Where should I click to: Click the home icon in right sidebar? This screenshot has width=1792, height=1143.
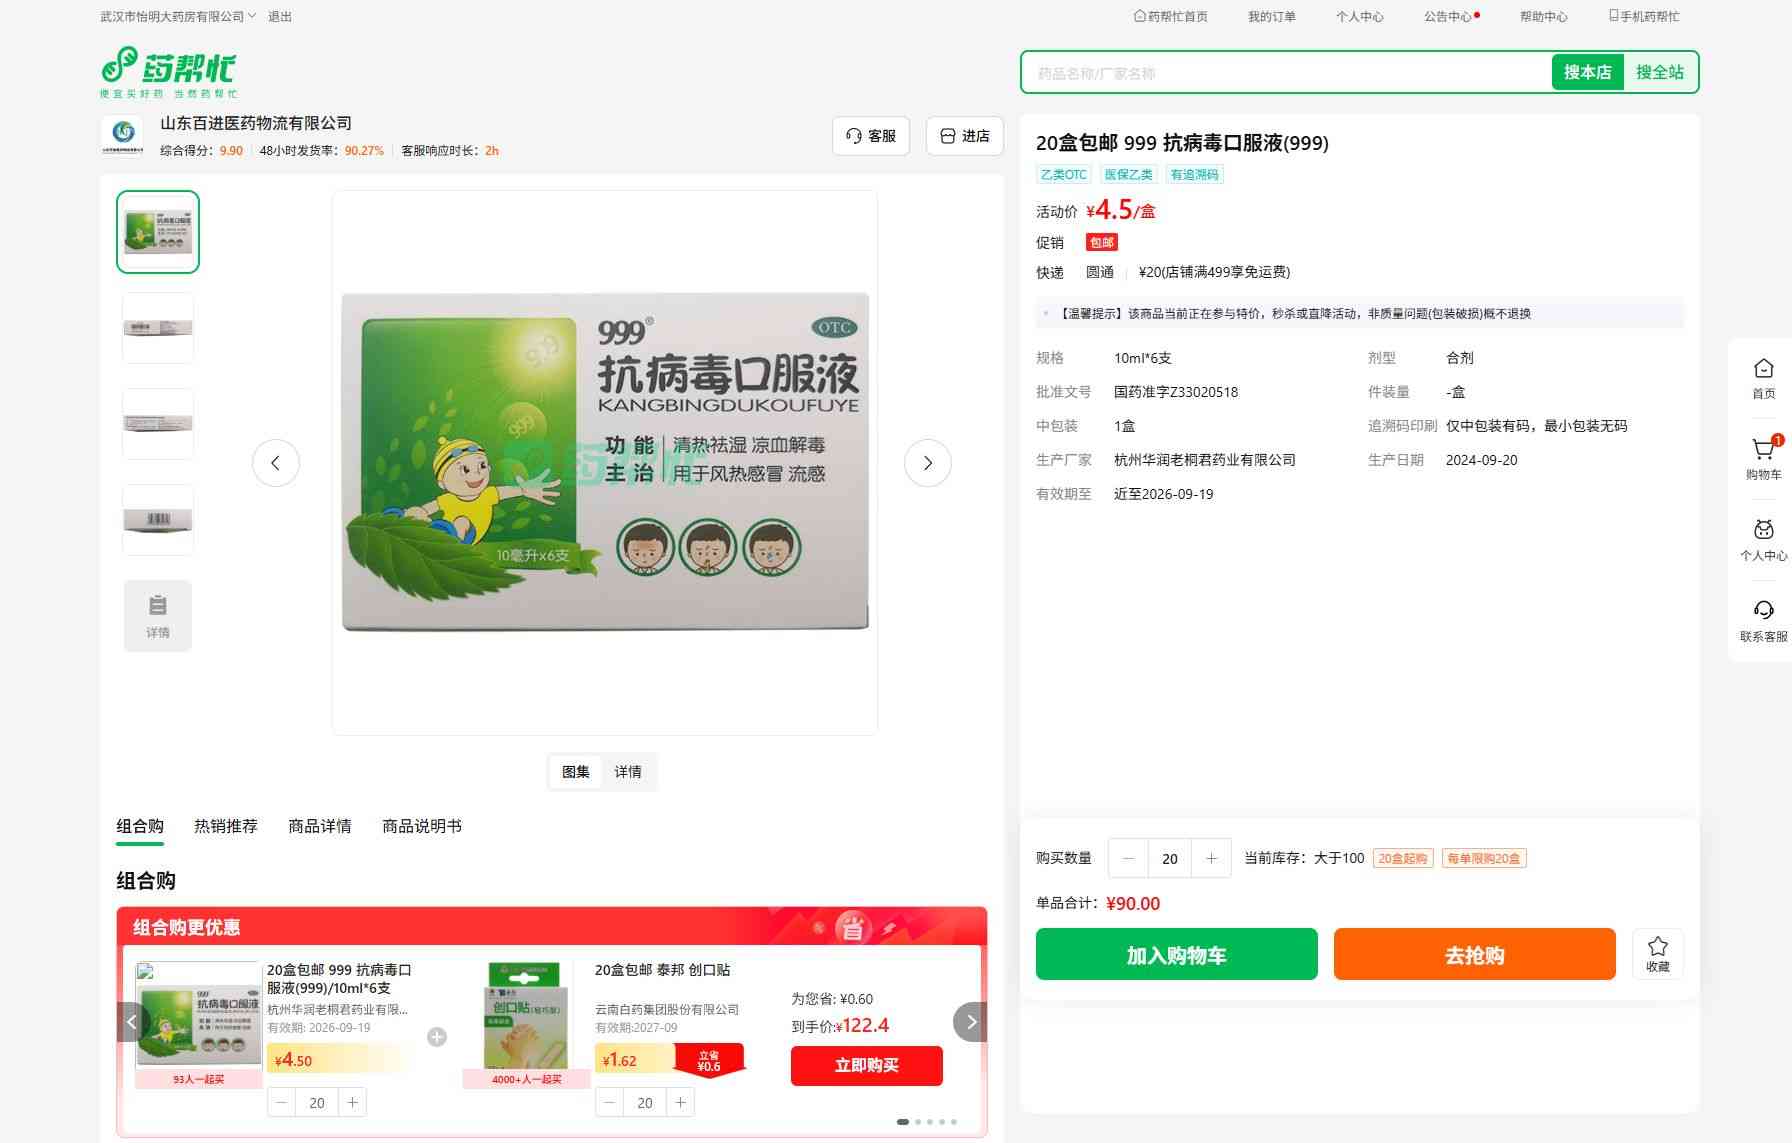[1763, 377]
